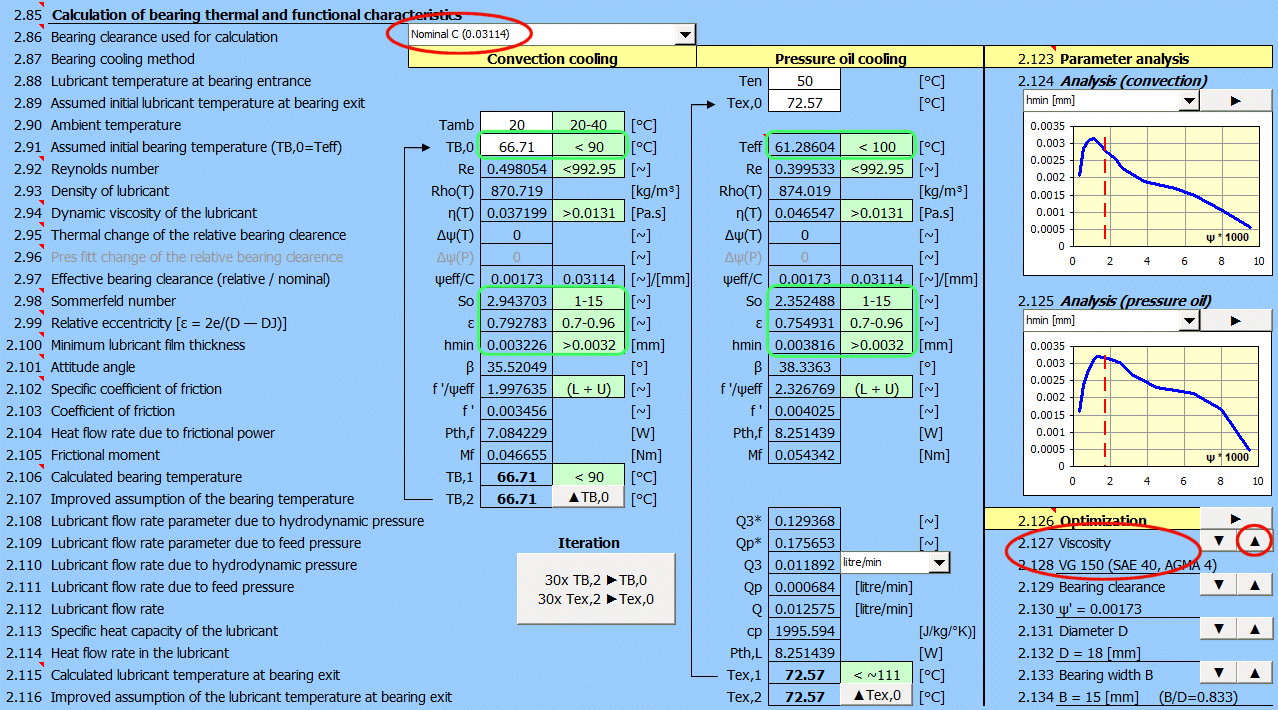Select attitude angle value 35.52049
Screen dimensions: 1278x710
tap(516, 366)
